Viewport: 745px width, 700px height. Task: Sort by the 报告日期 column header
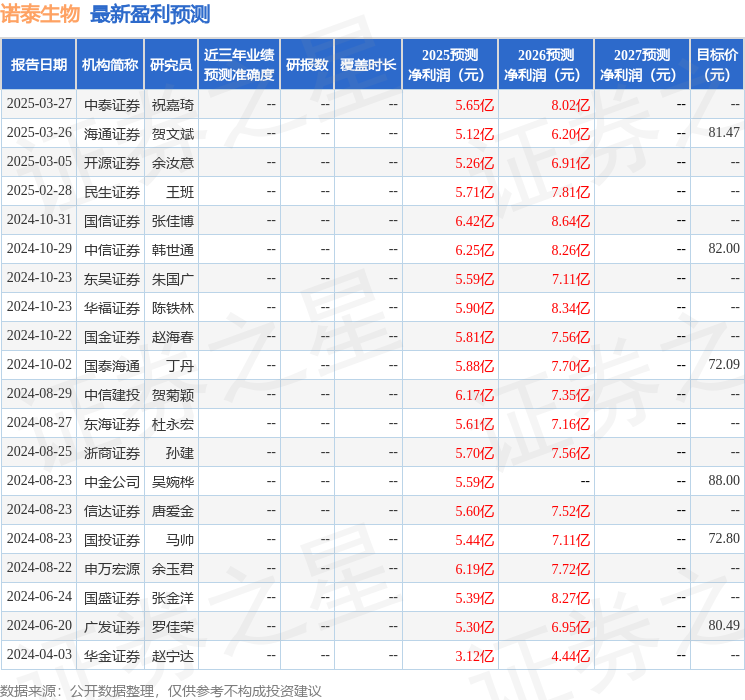pyautogui.click(x=38, y=65)
